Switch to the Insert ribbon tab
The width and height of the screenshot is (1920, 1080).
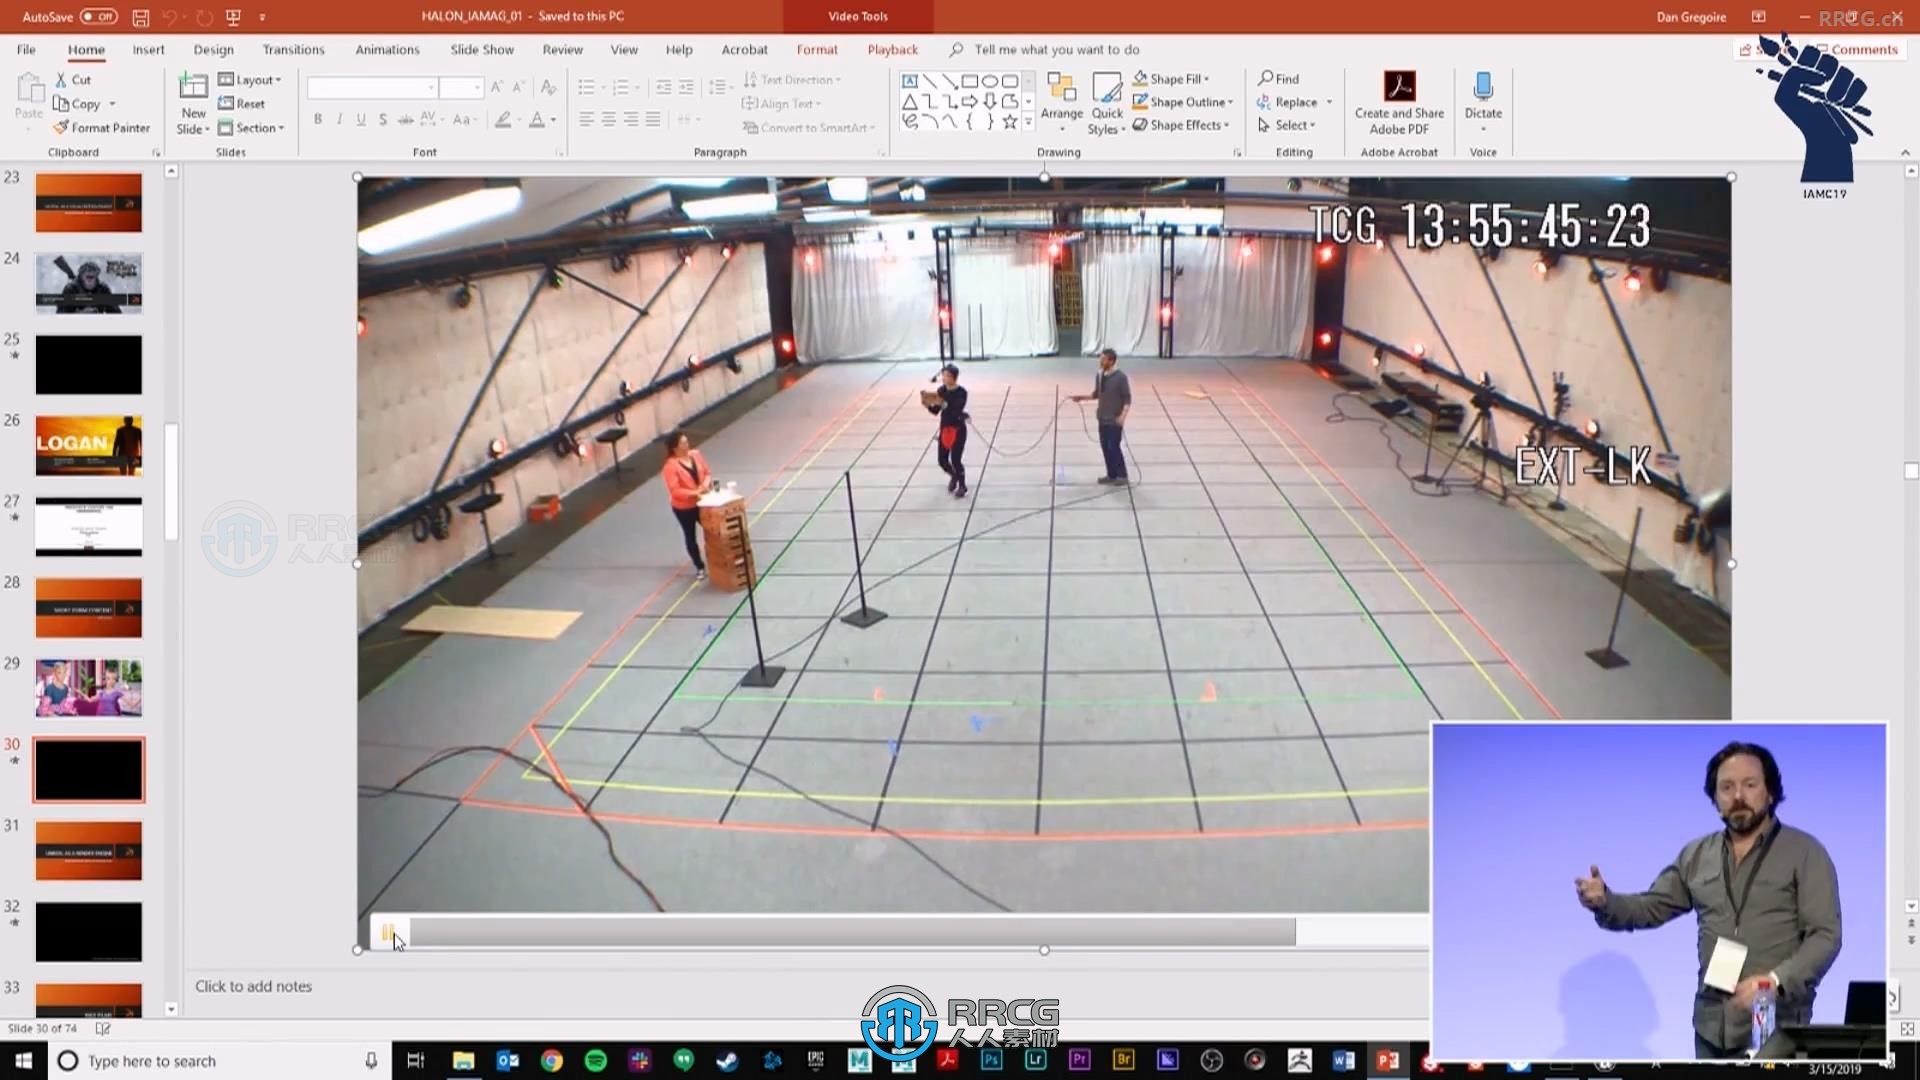148,49
